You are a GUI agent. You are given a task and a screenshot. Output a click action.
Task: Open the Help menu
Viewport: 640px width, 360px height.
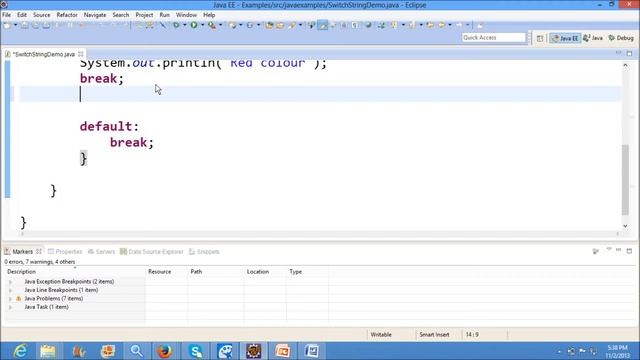209,15
